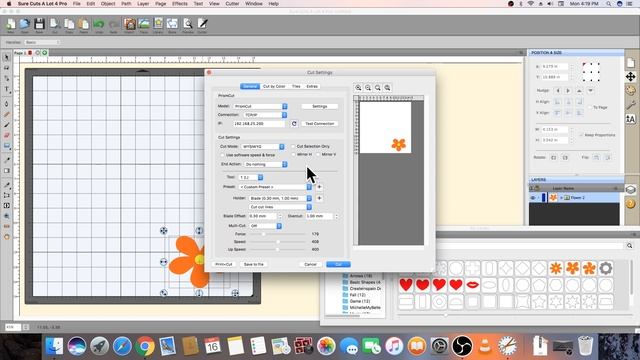Switch to Extras tab
This screenshot has width=640, height=360.
coord(312,87)
